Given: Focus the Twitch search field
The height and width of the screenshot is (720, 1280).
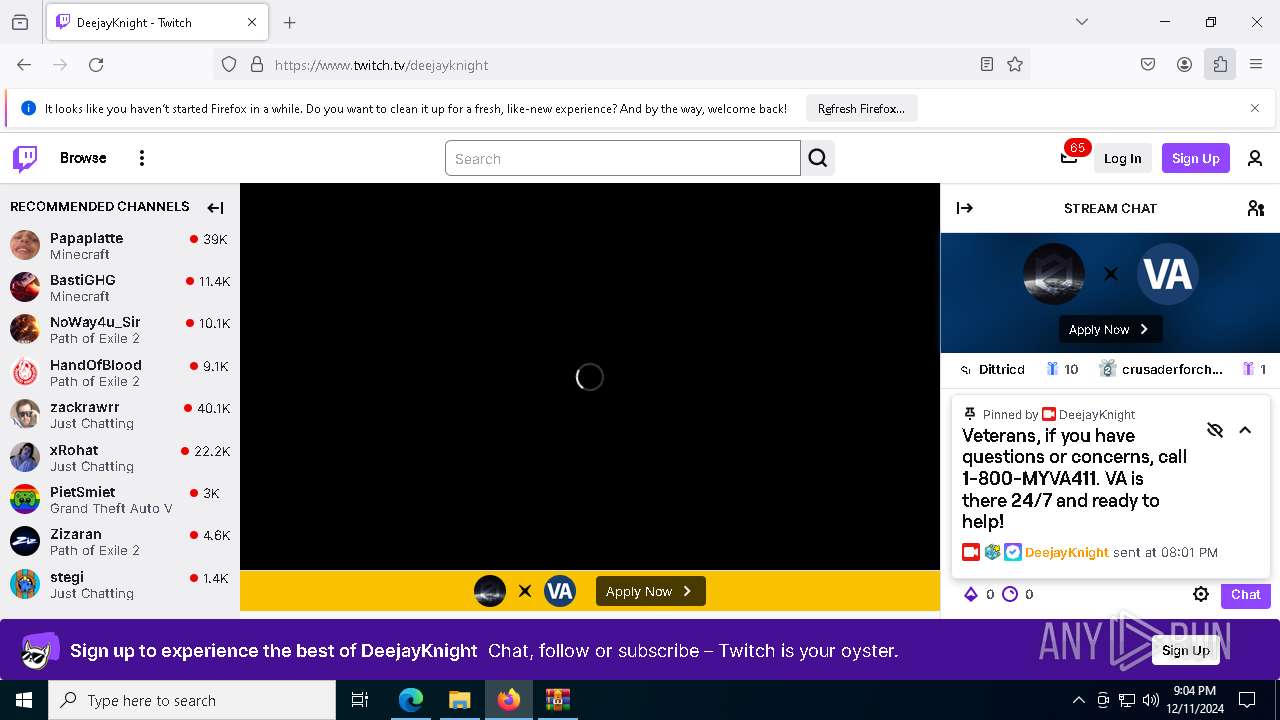Looking at the screenshot, I should (x=622, y=158).
